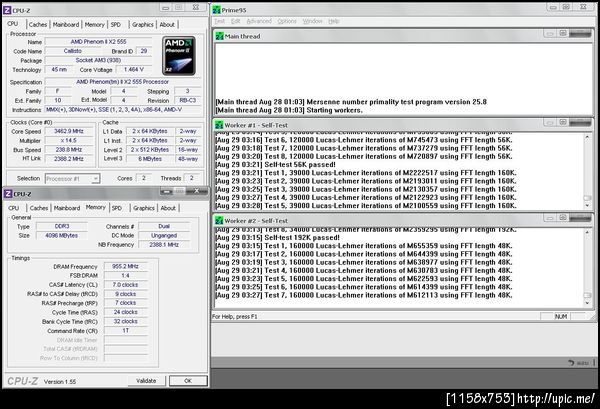This screenshot has width=600, height=409.
Task: Click the DRAM Frequency value 955.2 MHz
Action: pyautogui.click(x=126, y=266)
